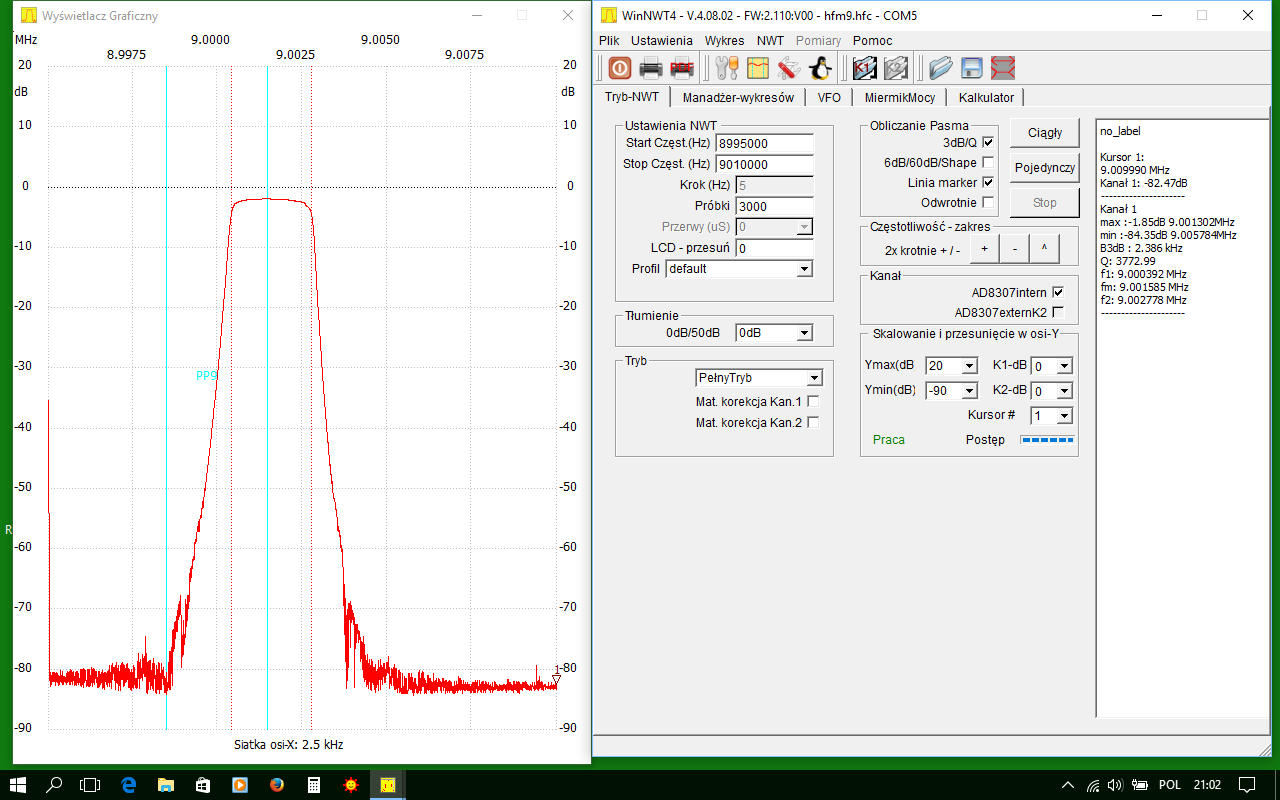Screen dimensions: 1280x800
Task: Click the printer icon in the toolbar
Action: [x=651, y=68]
